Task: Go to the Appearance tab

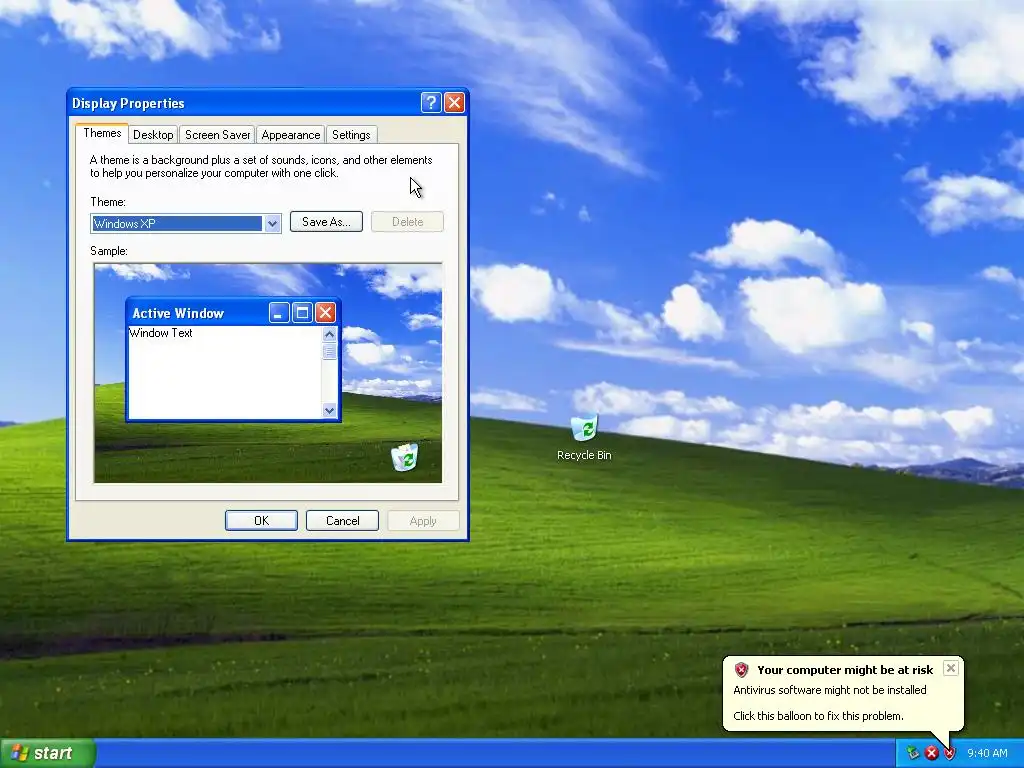Action: click(x=291, y=135)
